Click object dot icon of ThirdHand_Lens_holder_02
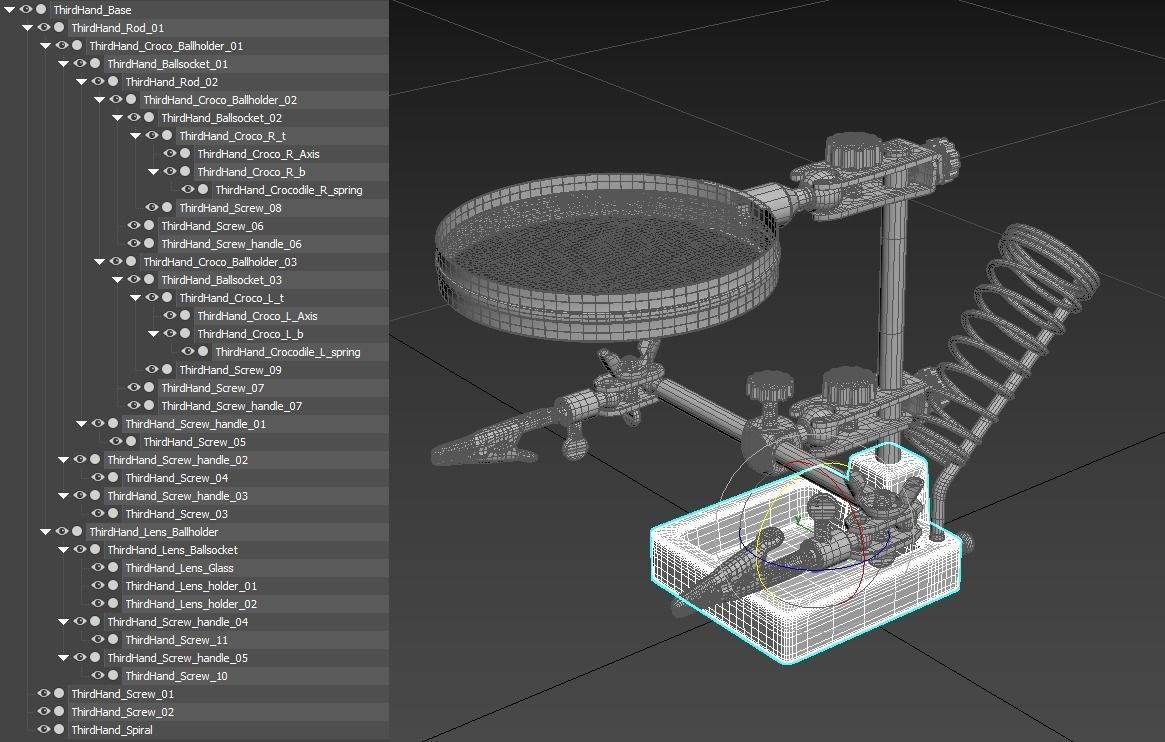Image resolution: width=1165 pixels, height=742 pixels. (113, 604)
